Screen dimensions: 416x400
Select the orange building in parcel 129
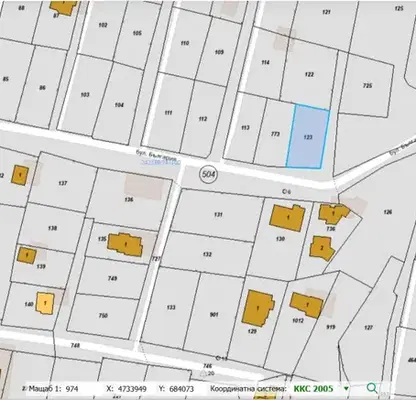258,308
